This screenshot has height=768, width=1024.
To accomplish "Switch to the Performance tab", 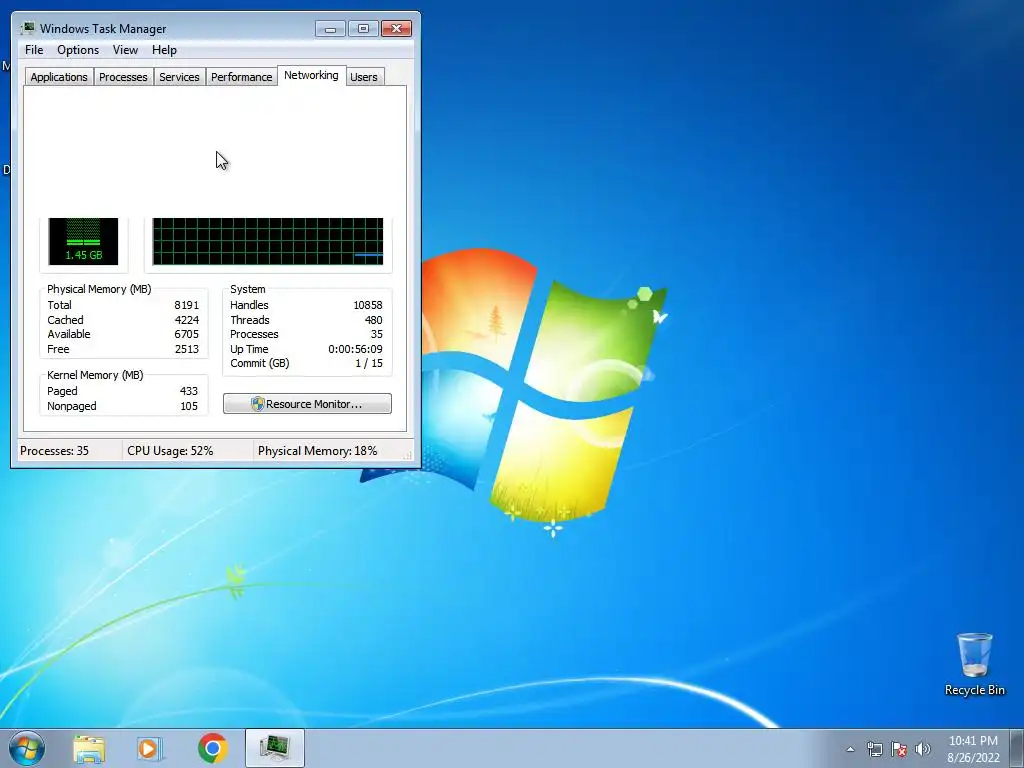I will pos(241,77).
